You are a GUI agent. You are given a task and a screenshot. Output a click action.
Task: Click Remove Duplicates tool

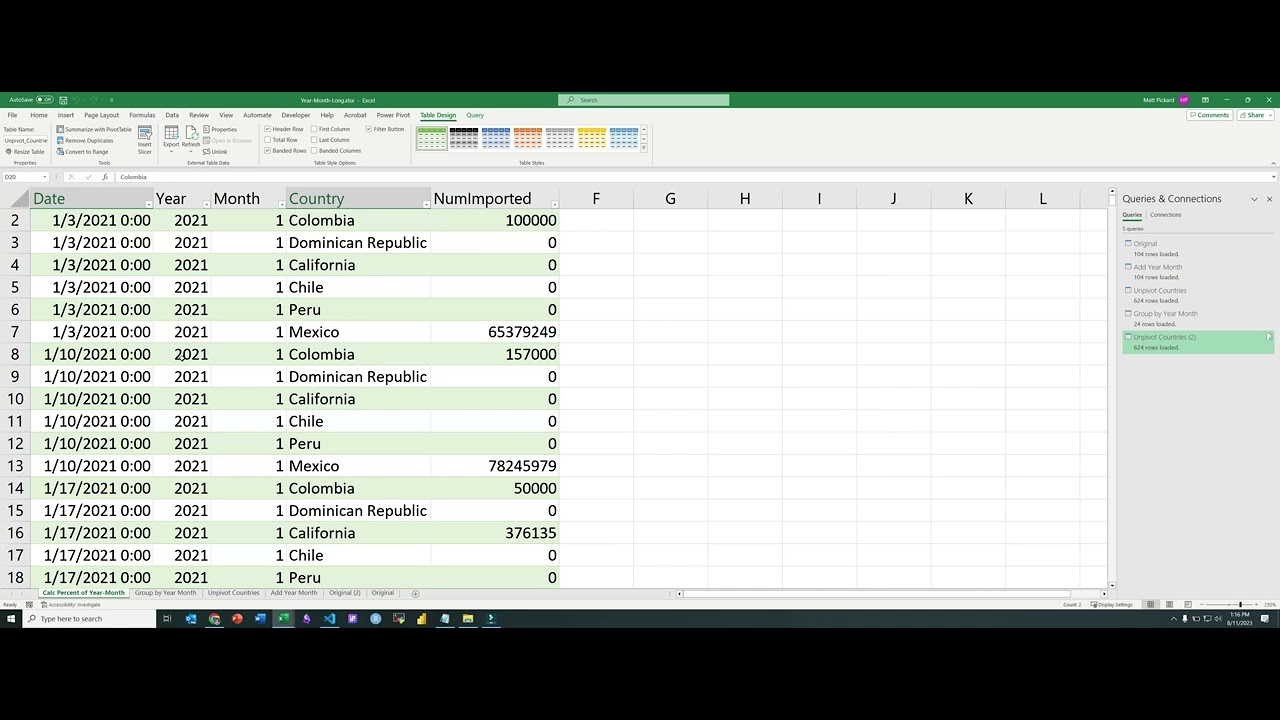(x=85, y=140)
